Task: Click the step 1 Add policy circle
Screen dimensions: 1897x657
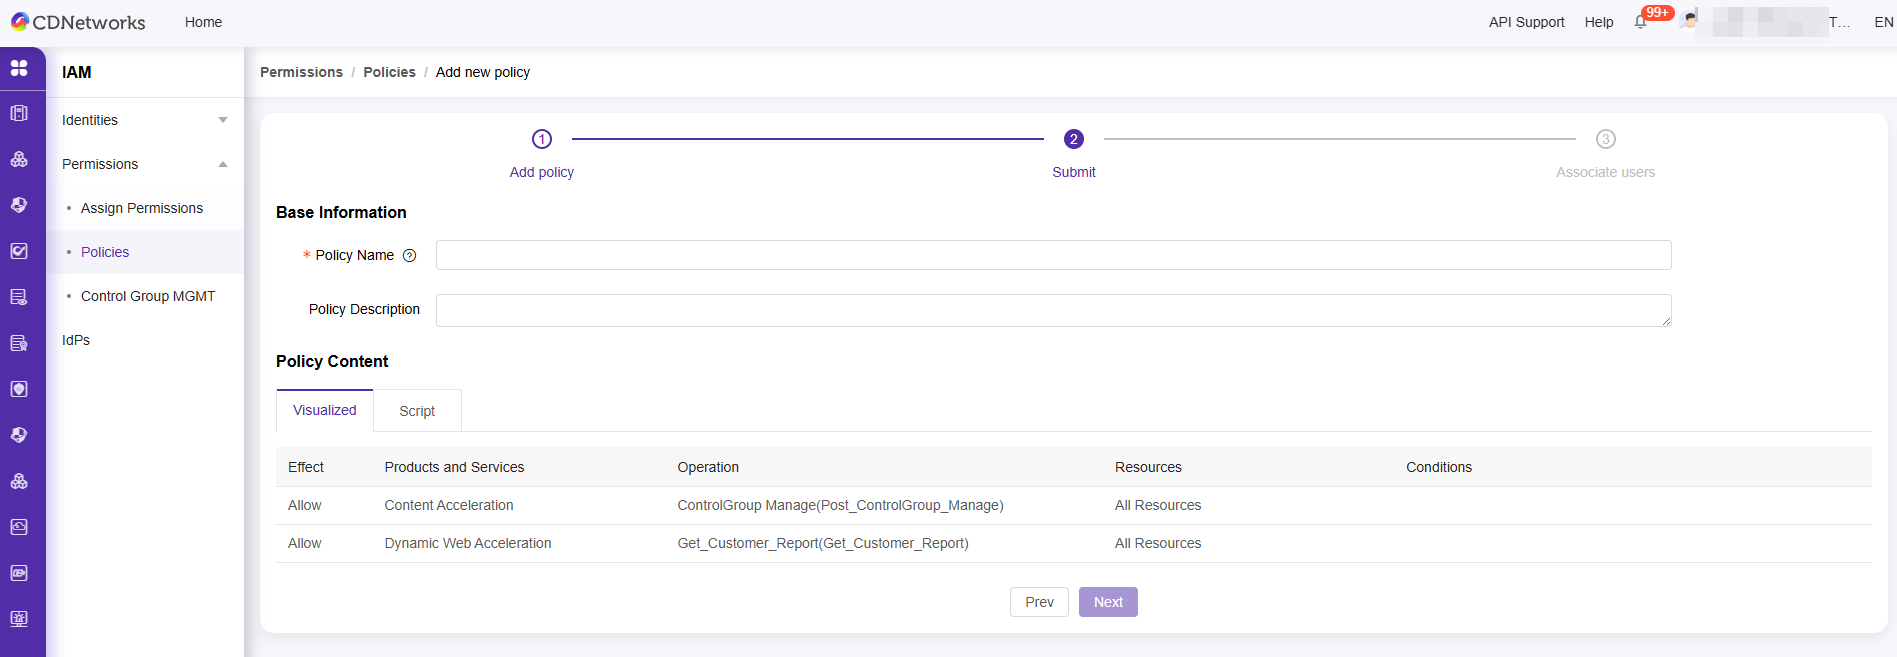Action: [542, 139]
